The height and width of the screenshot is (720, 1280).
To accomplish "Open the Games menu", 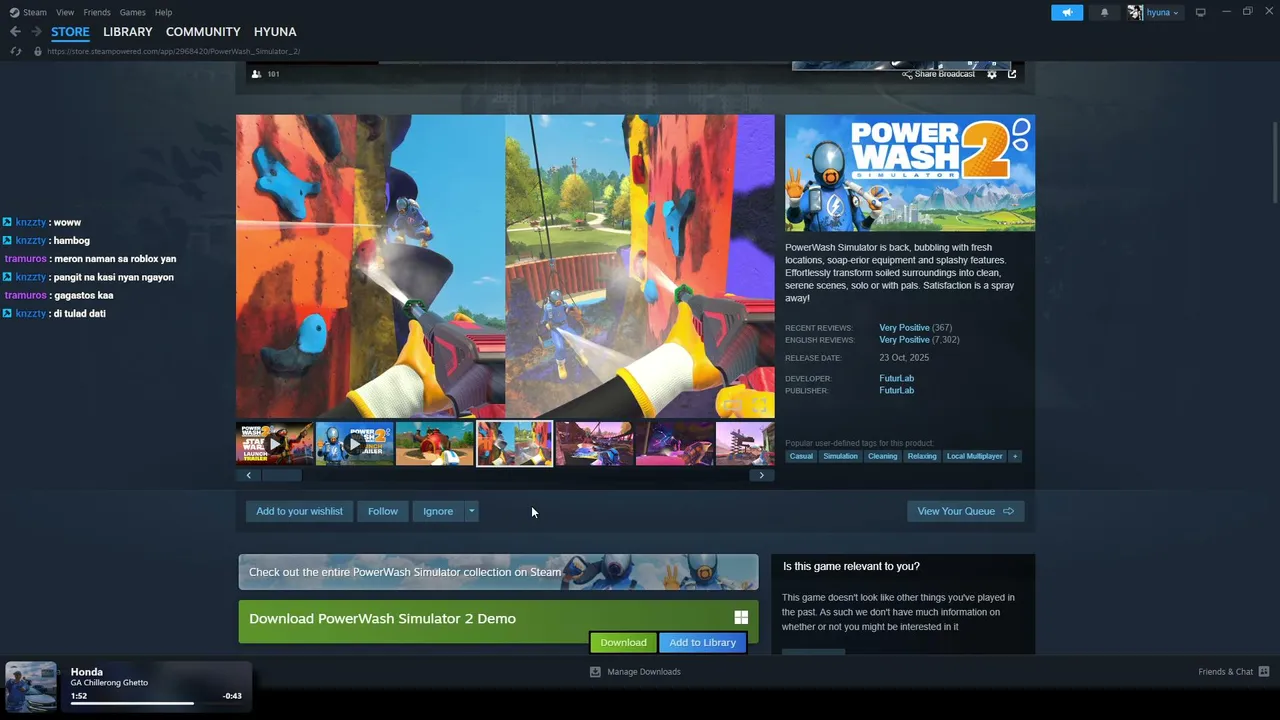I will pos(132,12).
